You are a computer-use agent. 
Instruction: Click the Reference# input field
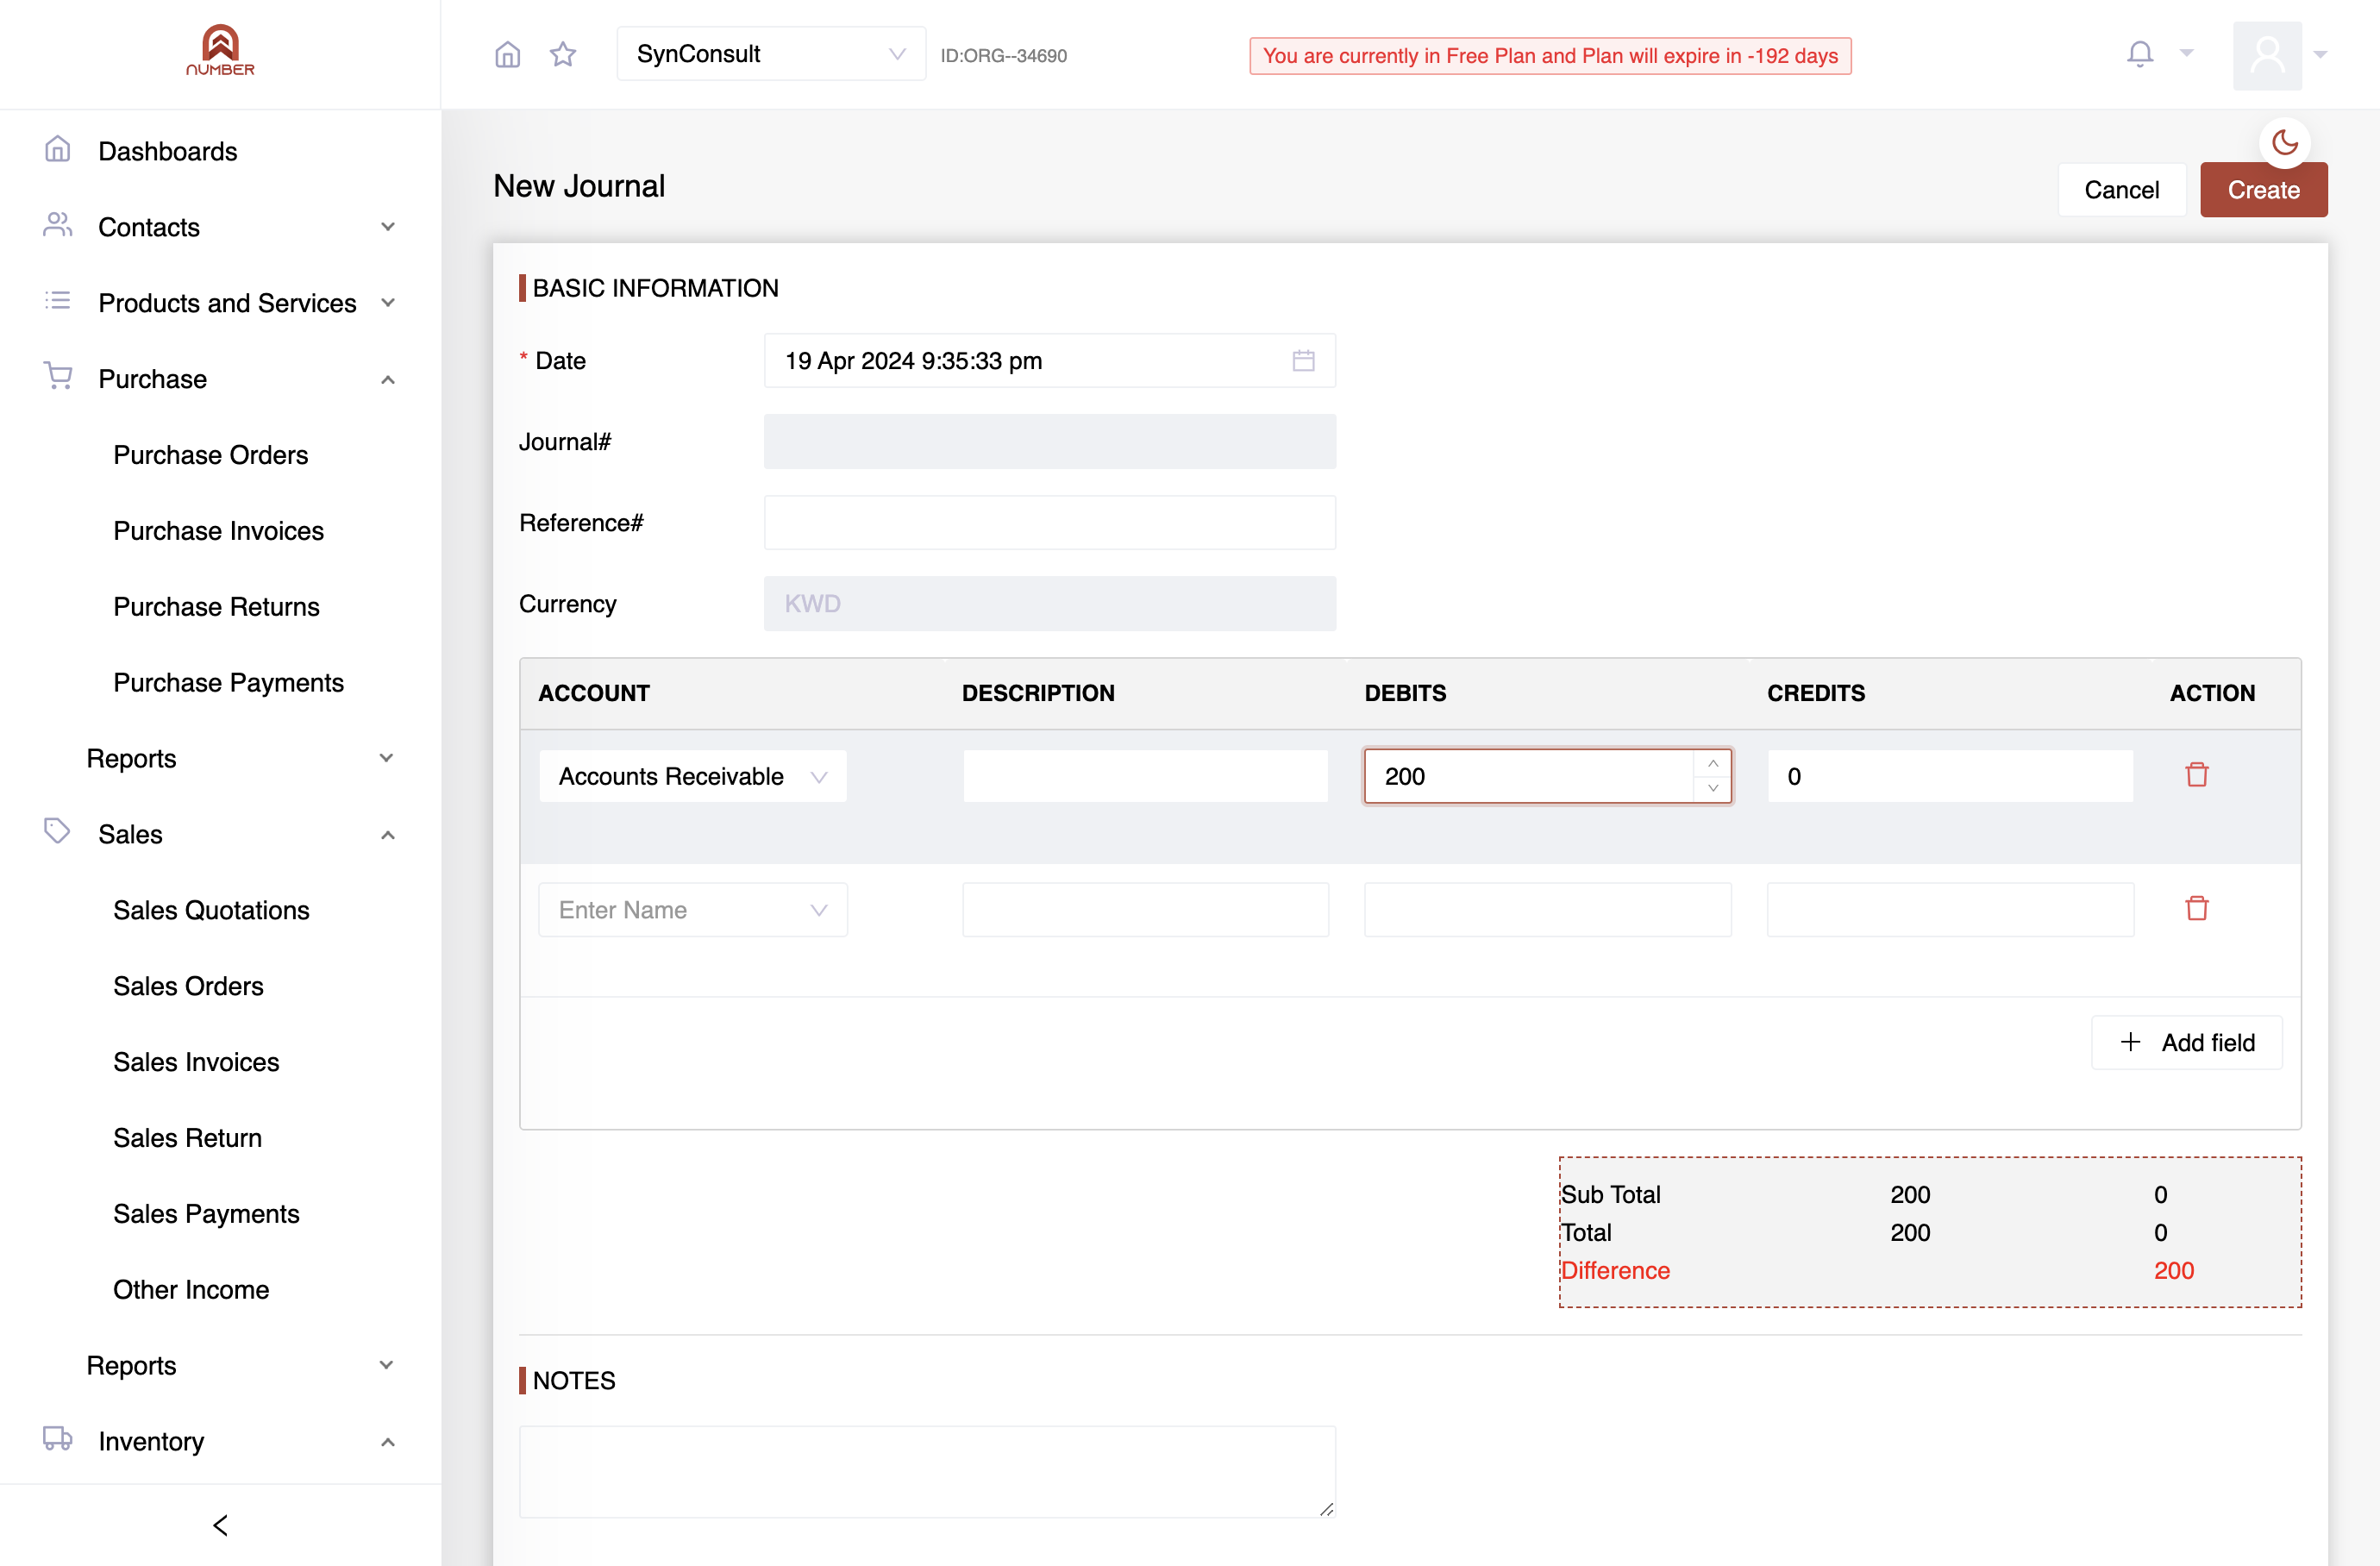1049,523
